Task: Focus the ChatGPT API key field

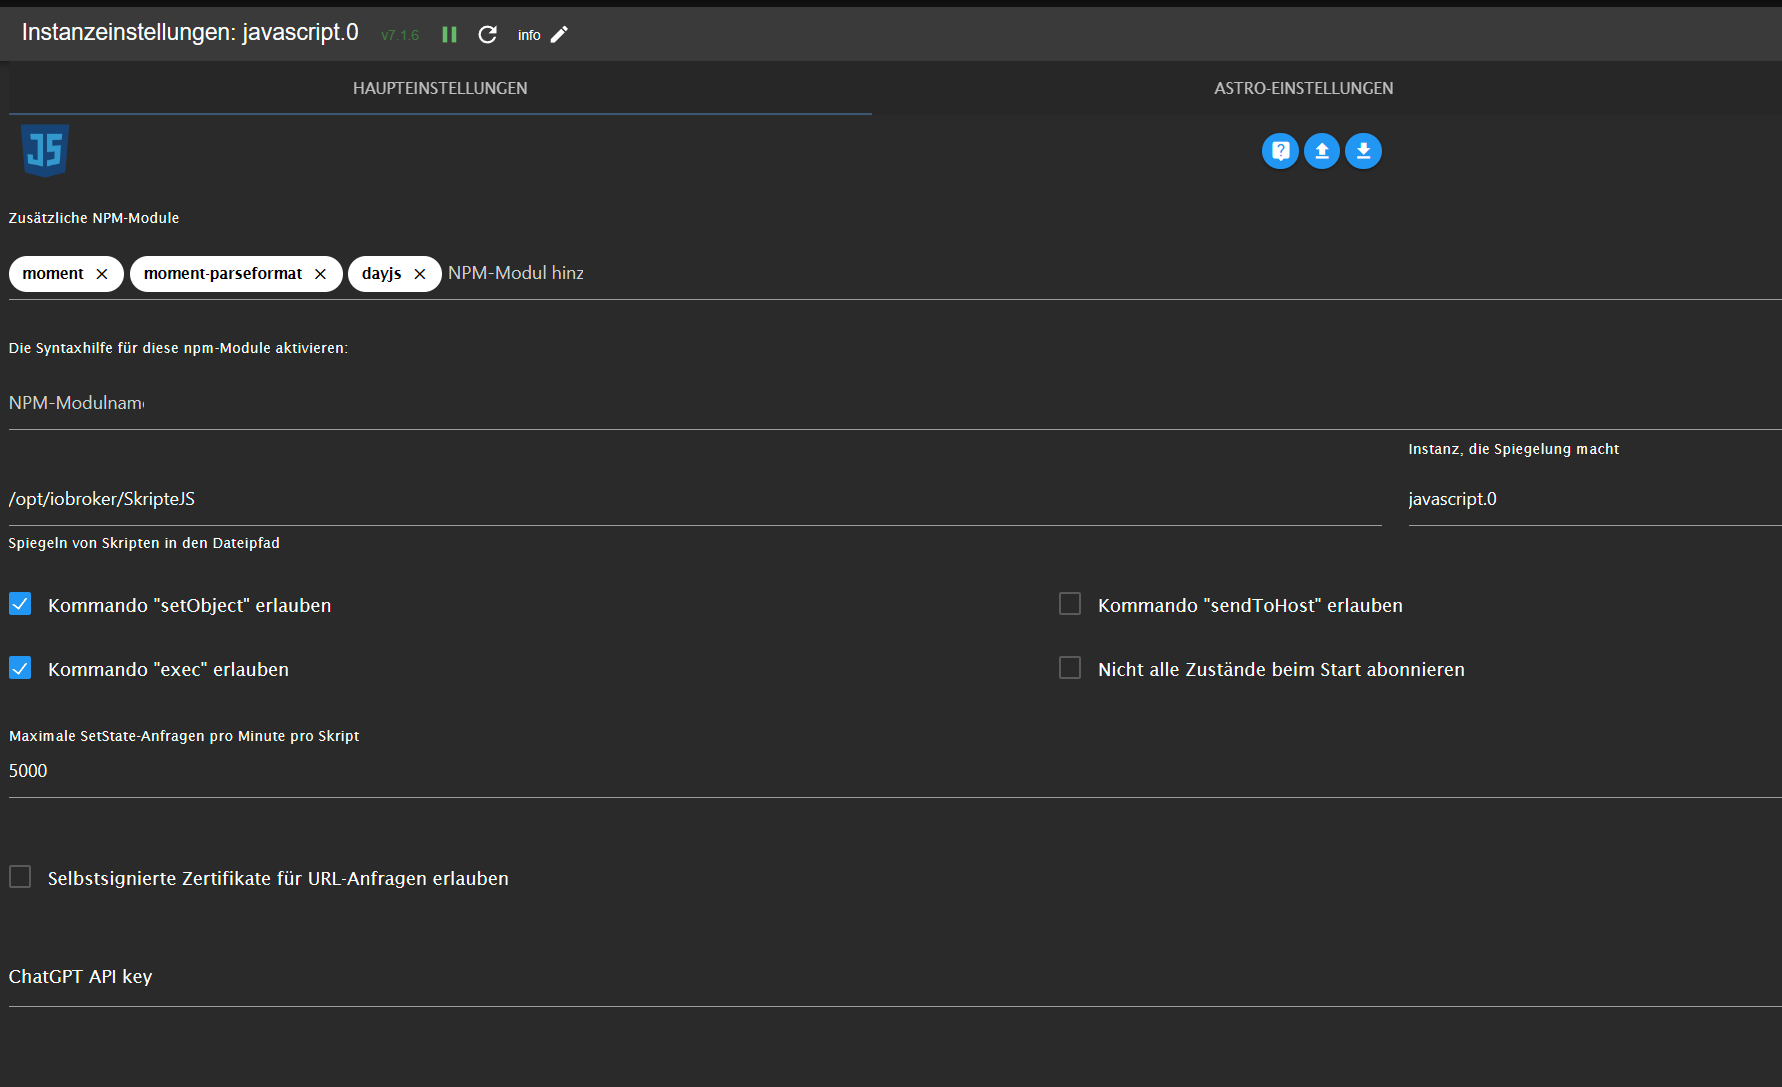Action: tap(895, 977)
